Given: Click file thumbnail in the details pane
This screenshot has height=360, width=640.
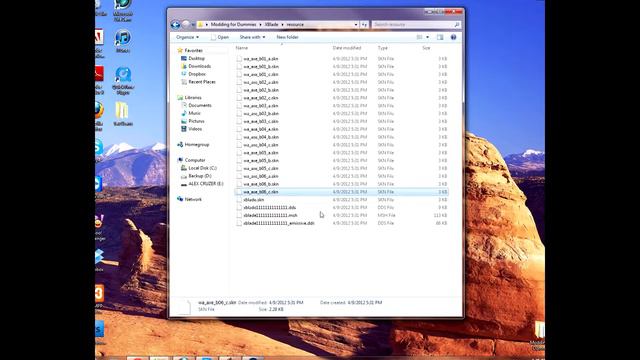Looking at the screenshot, I should pos(184,307).
